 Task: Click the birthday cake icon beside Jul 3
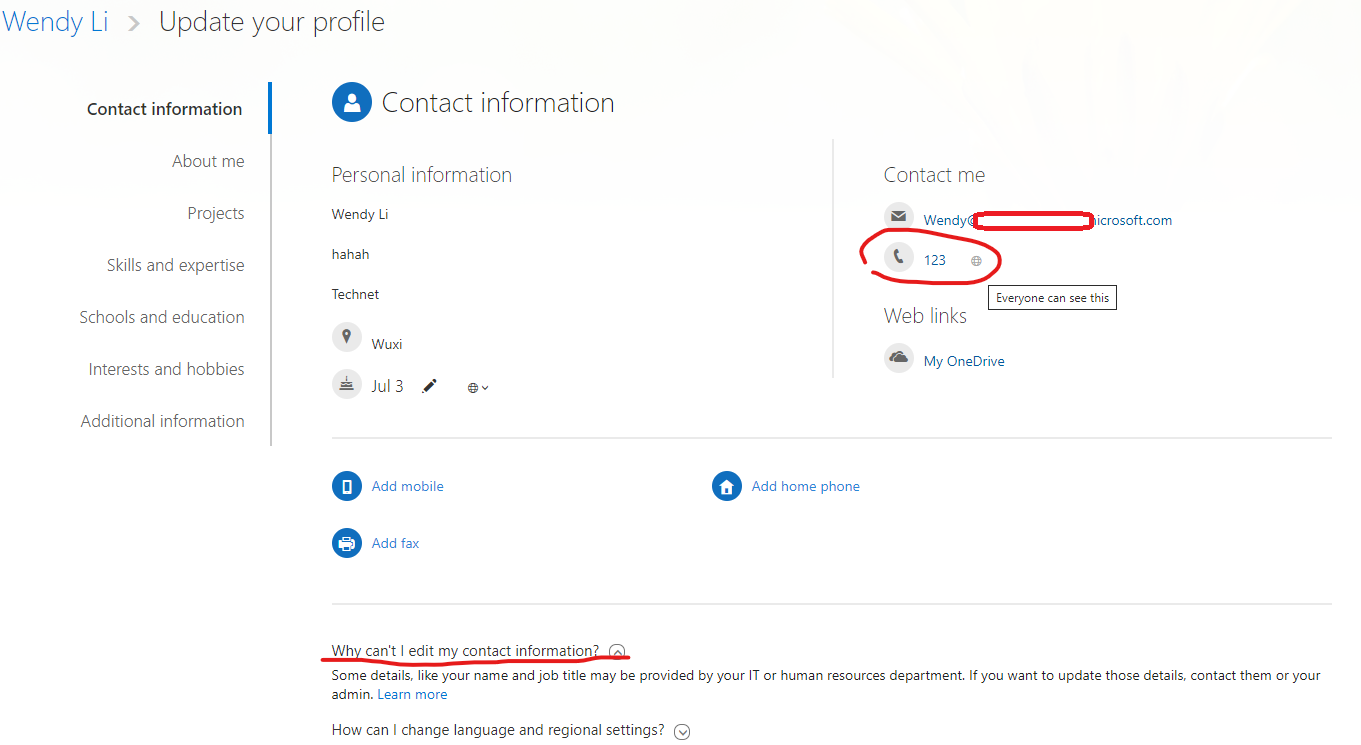[x=346, y=384]
